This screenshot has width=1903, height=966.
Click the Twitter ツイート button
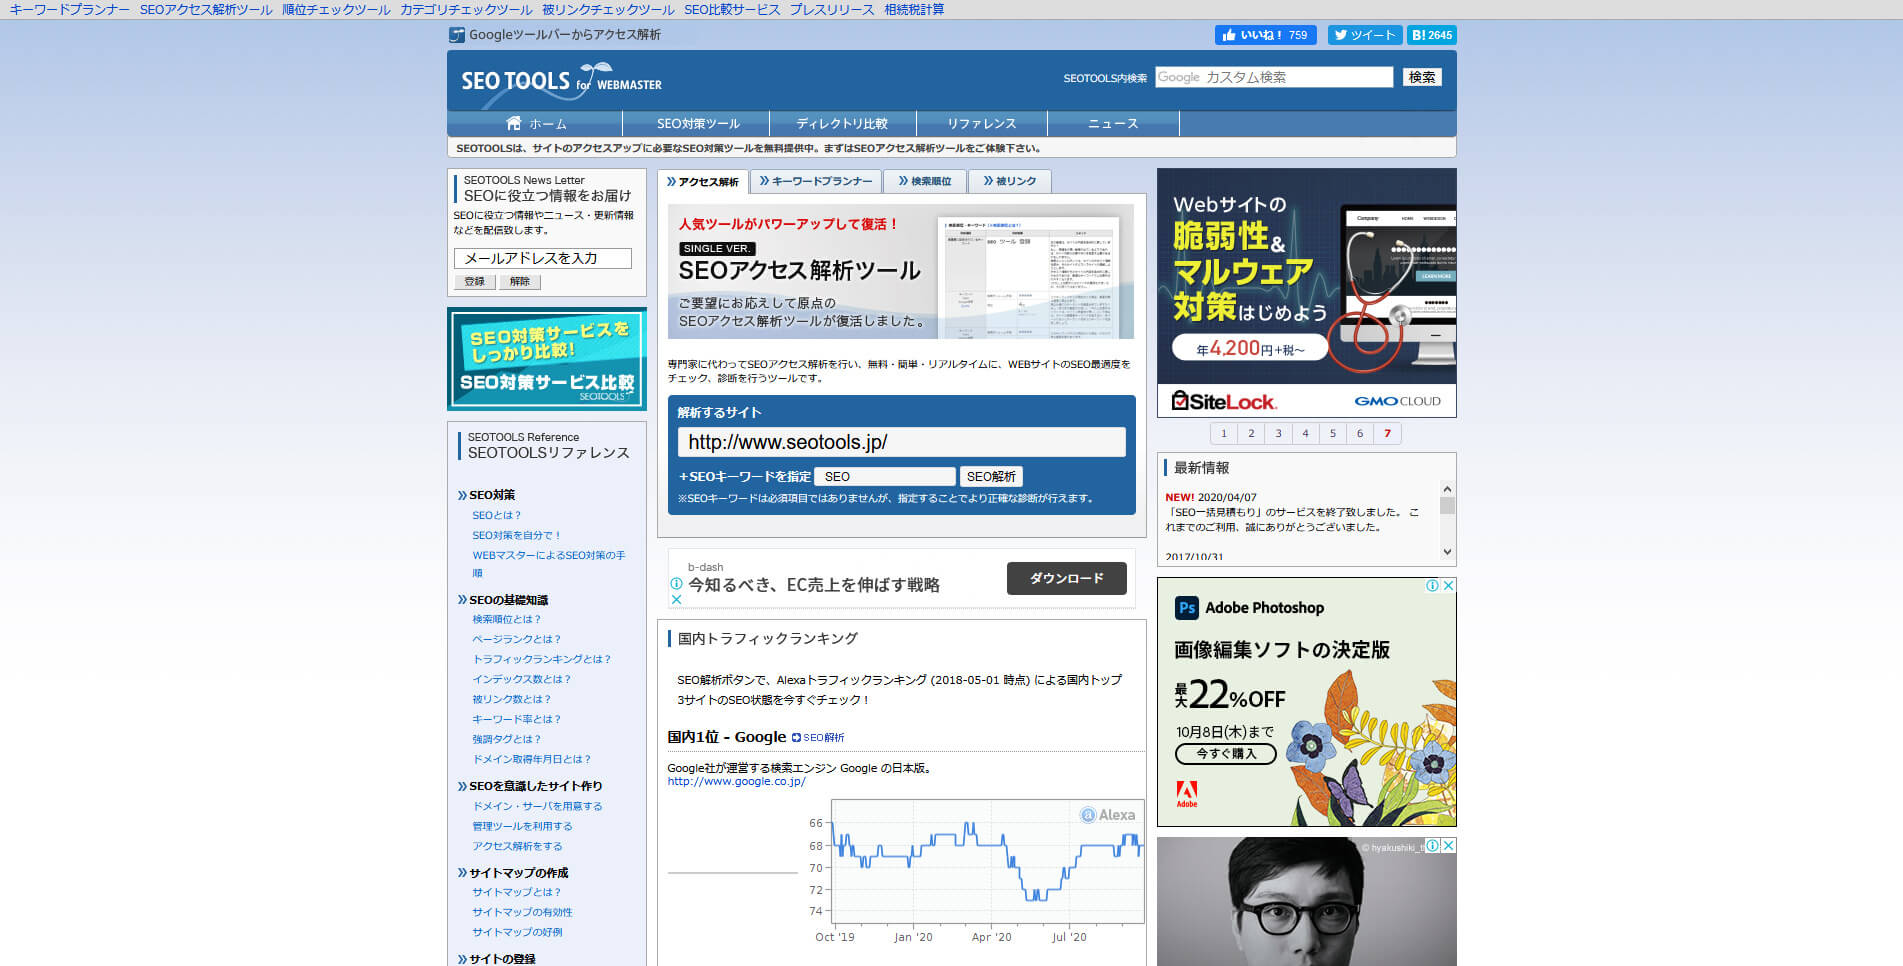[x=1365, y=35]
